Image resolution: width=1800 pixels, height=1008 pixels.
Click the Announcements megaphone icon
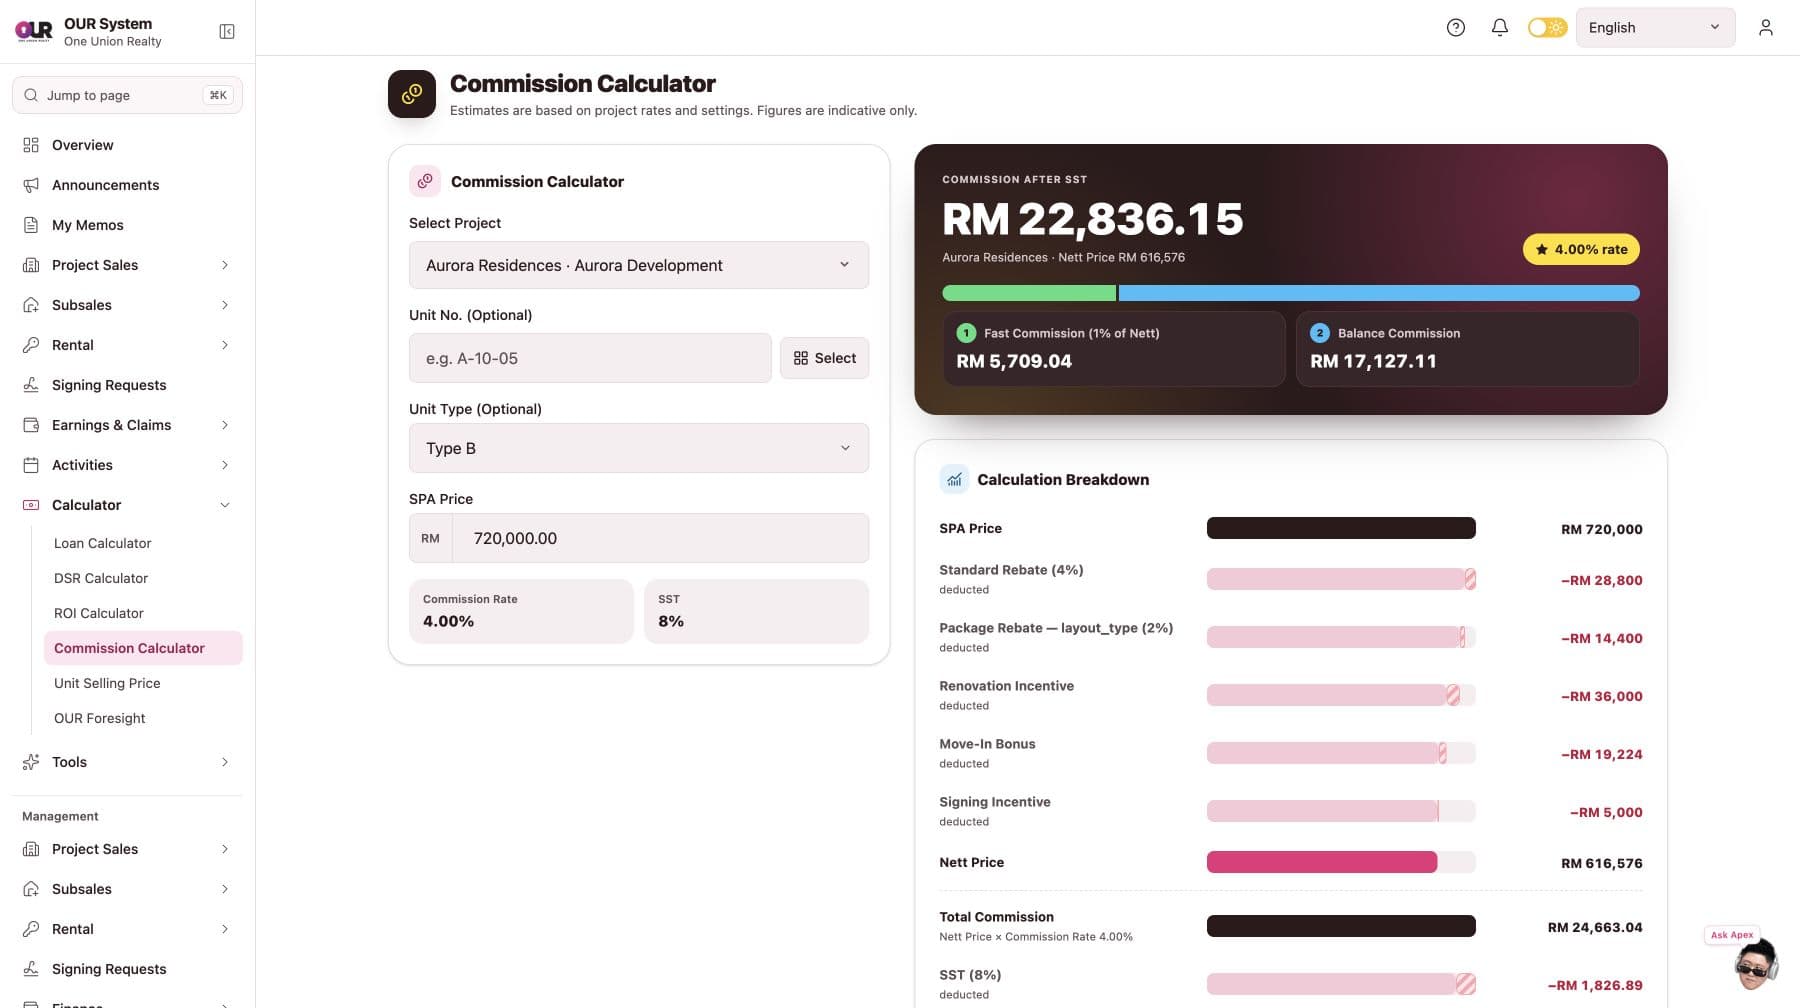31,185
